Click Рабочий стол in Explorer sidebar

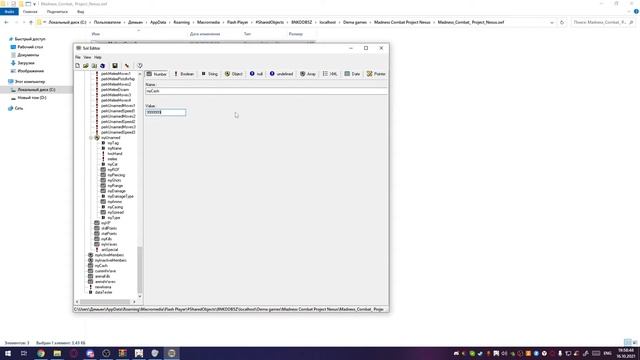[30, 47]
